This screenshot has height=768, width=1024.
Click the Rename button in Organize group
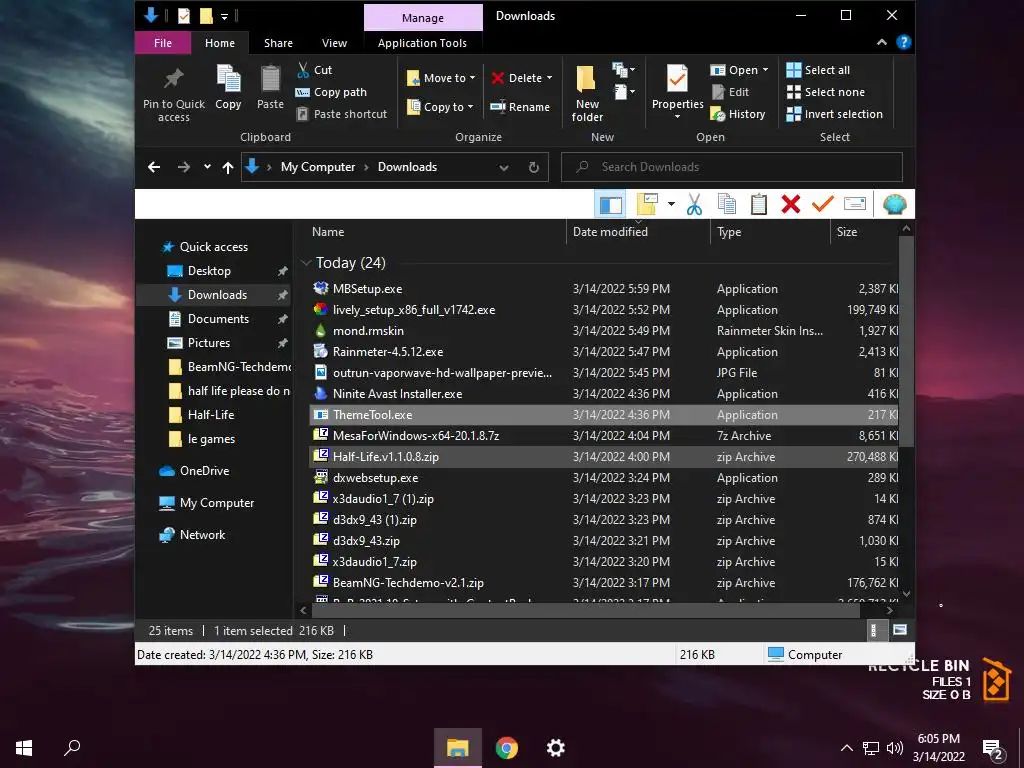click(520, 107)
